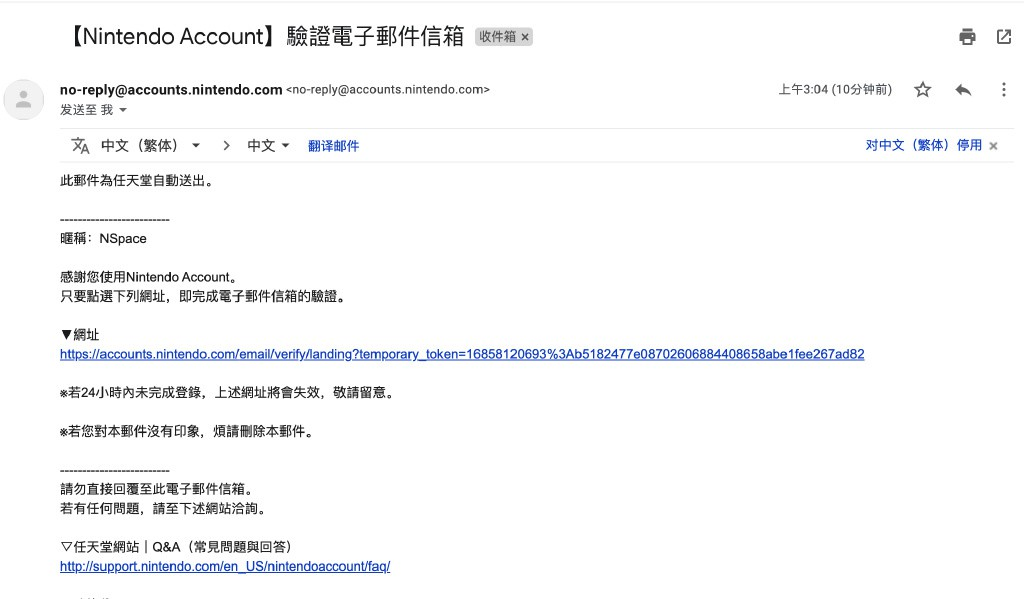Print this email with the printer icon

967,37
